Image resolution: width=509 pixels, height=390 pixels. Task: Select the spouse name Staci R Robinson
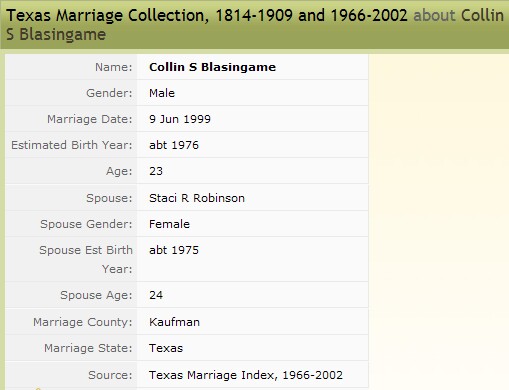(x=197, y=198)
